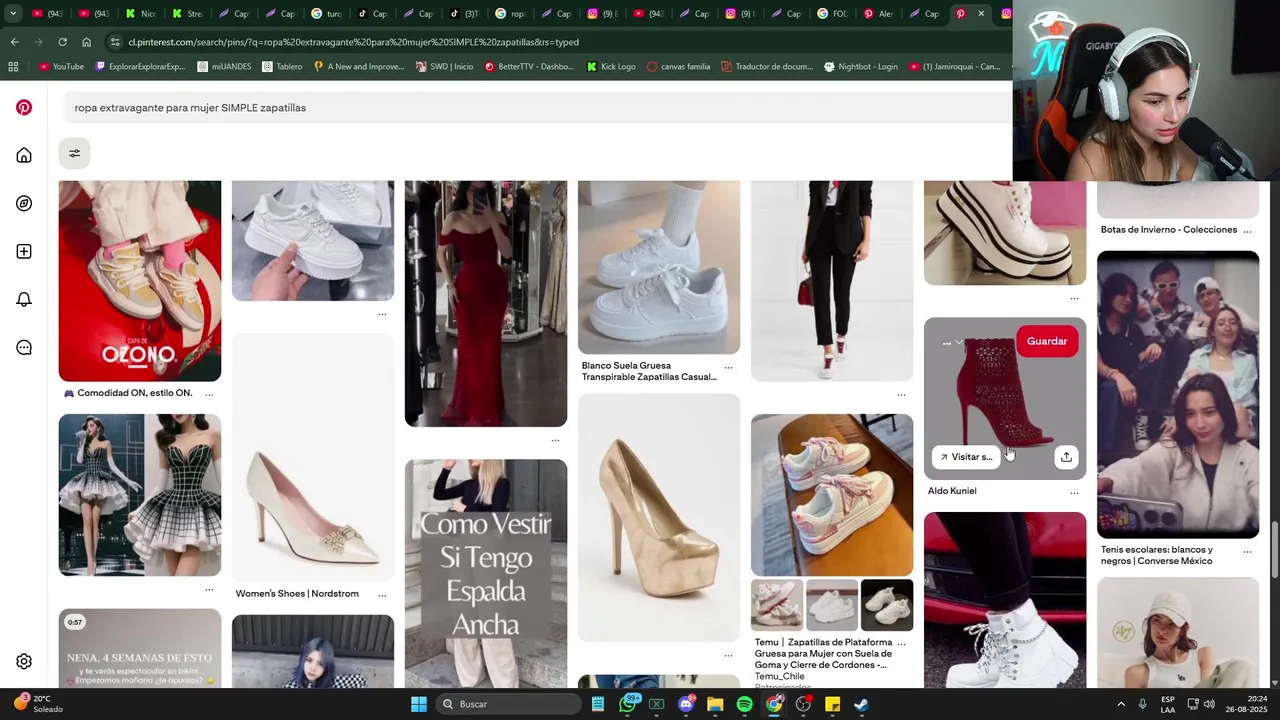Save the pin with Guardar button

click(1047, 341)
